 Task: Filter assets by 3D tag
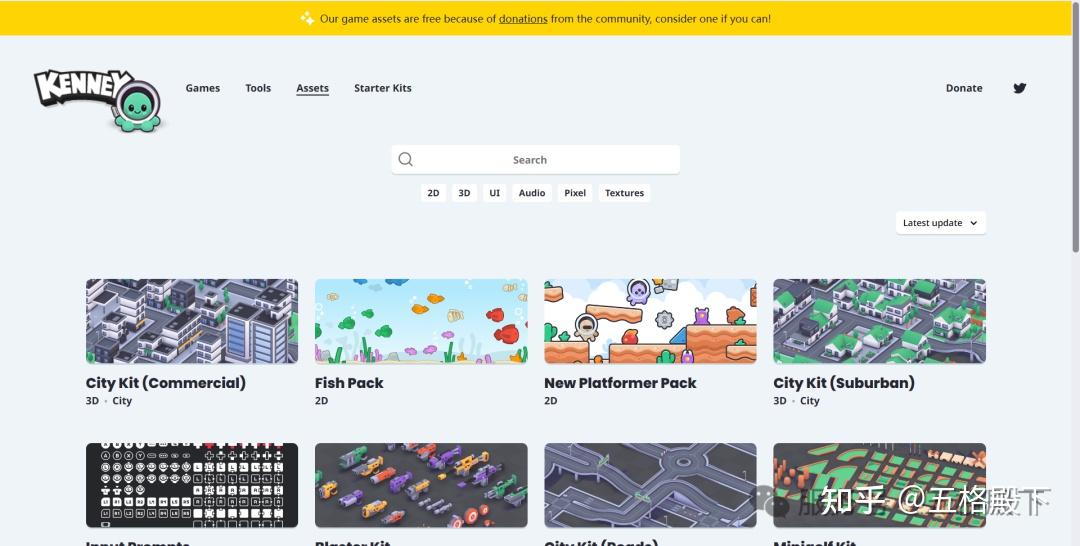pos(464,193)
